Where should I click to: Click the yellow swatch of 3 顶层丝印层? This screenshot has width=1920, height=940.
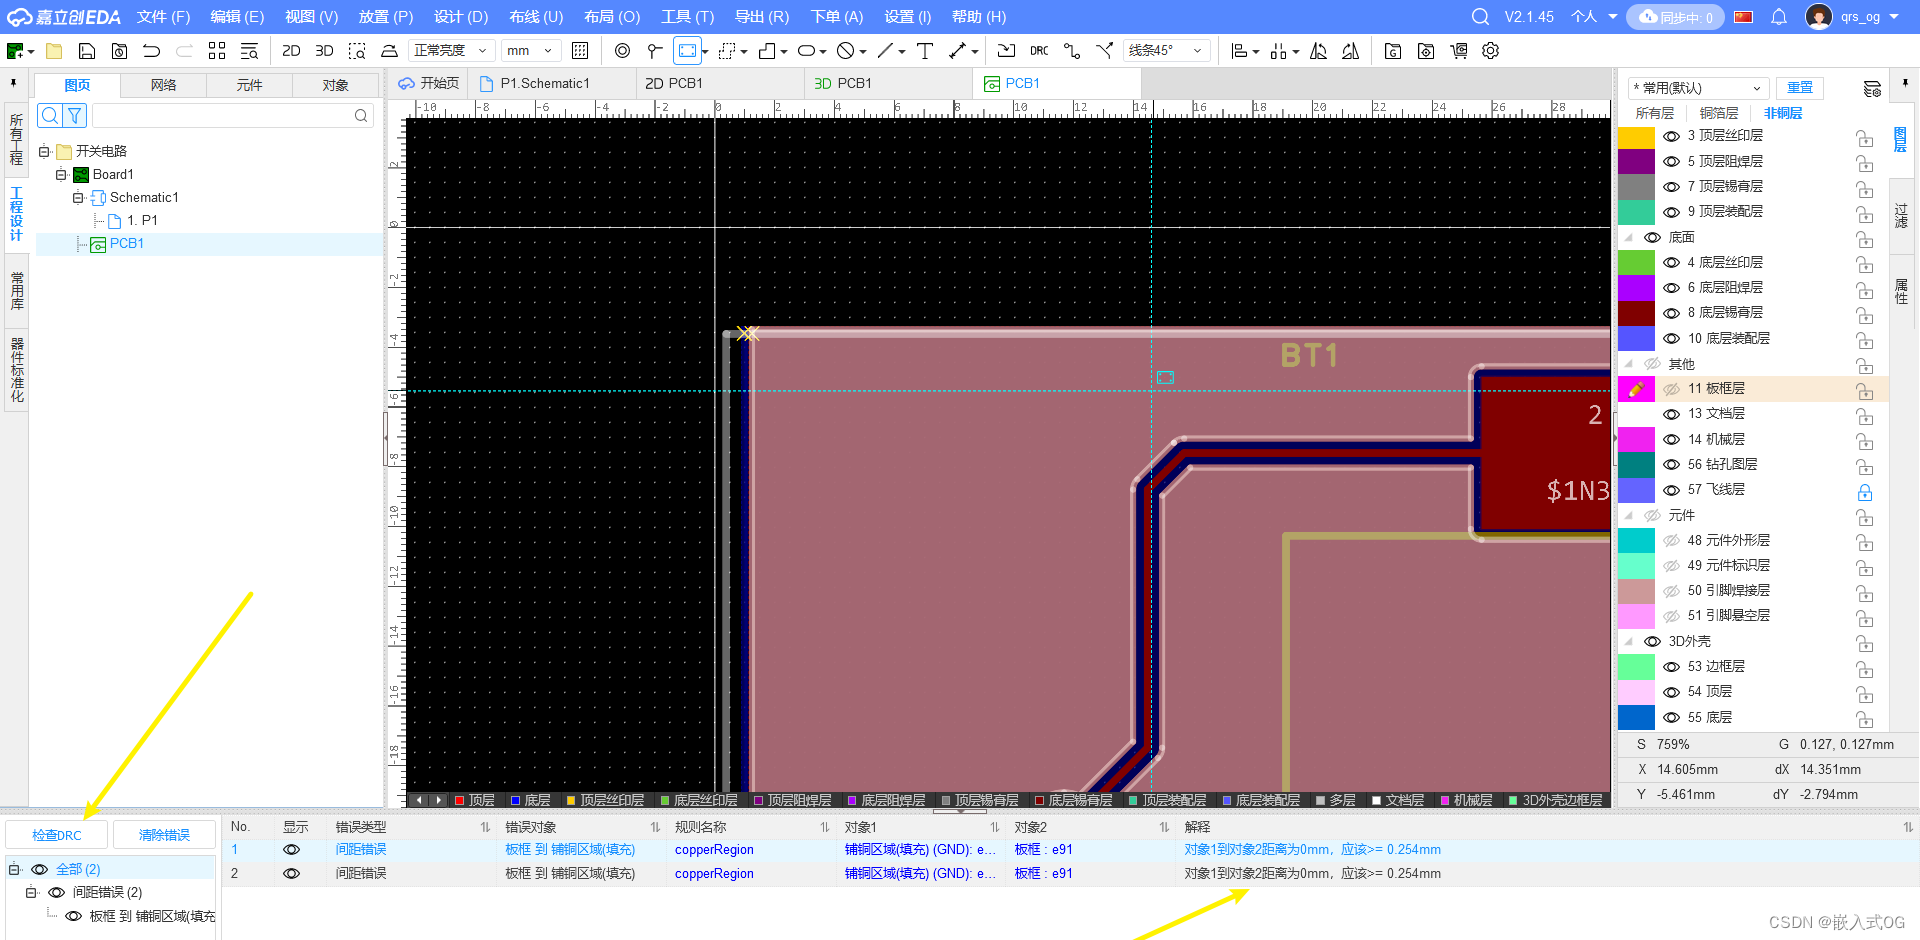pos(1636,136)
